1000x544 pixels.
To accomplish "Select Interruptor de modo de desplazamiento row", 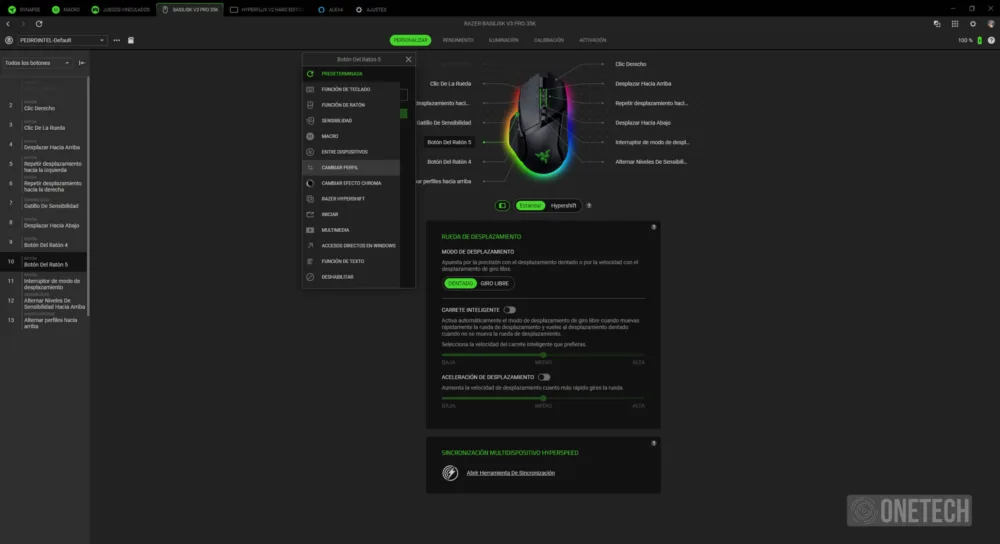I will tap(44, 282).
